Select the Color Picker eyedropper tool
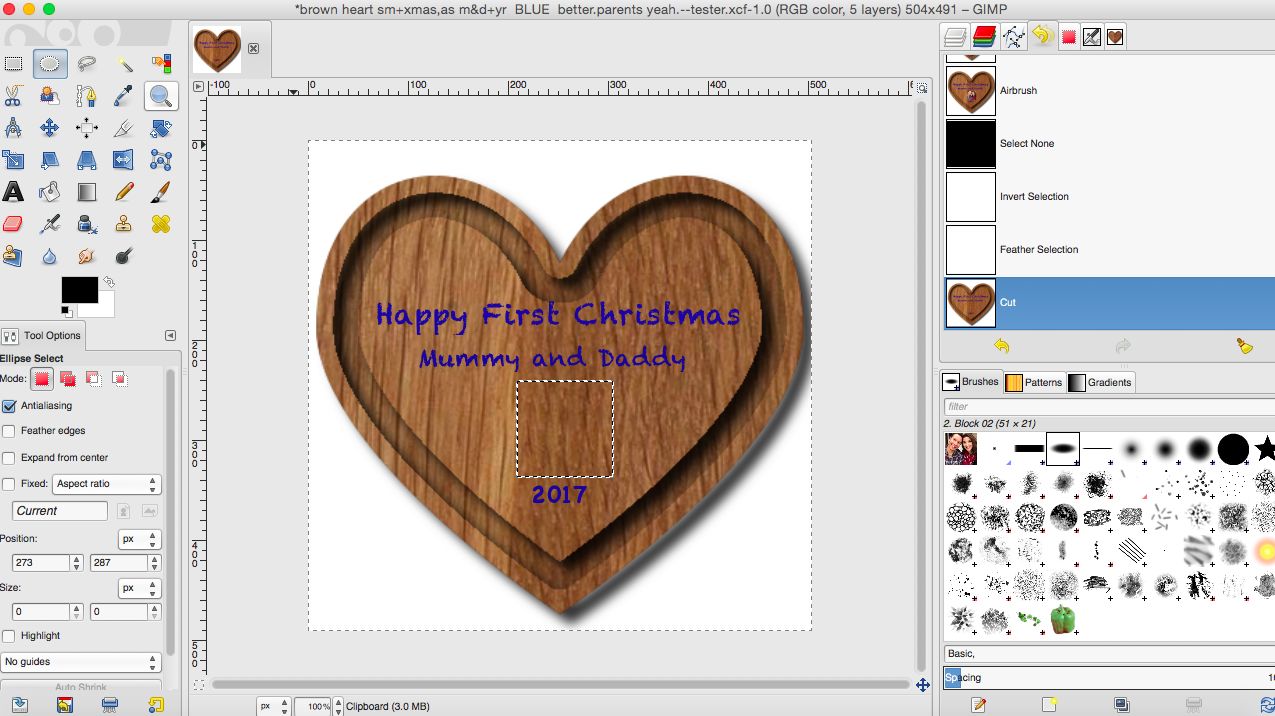1275x716 pixels. [x=124, y=96]
